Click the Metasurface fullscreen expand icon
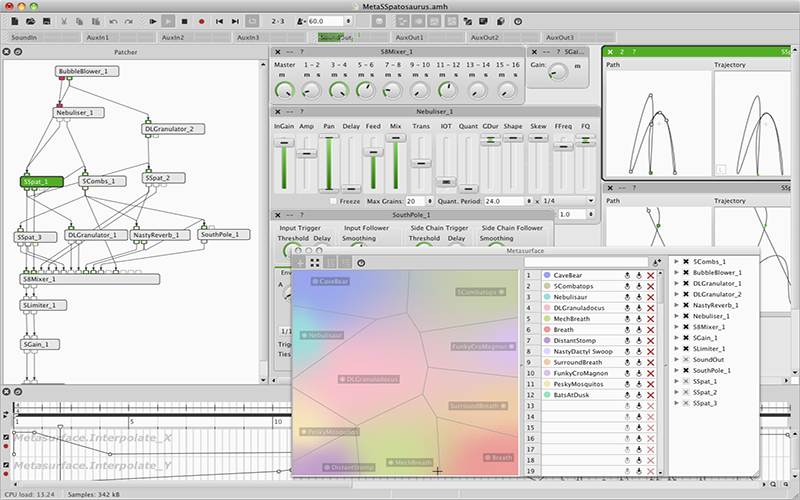This screenshot has width=800, height=500. [315, 263]
